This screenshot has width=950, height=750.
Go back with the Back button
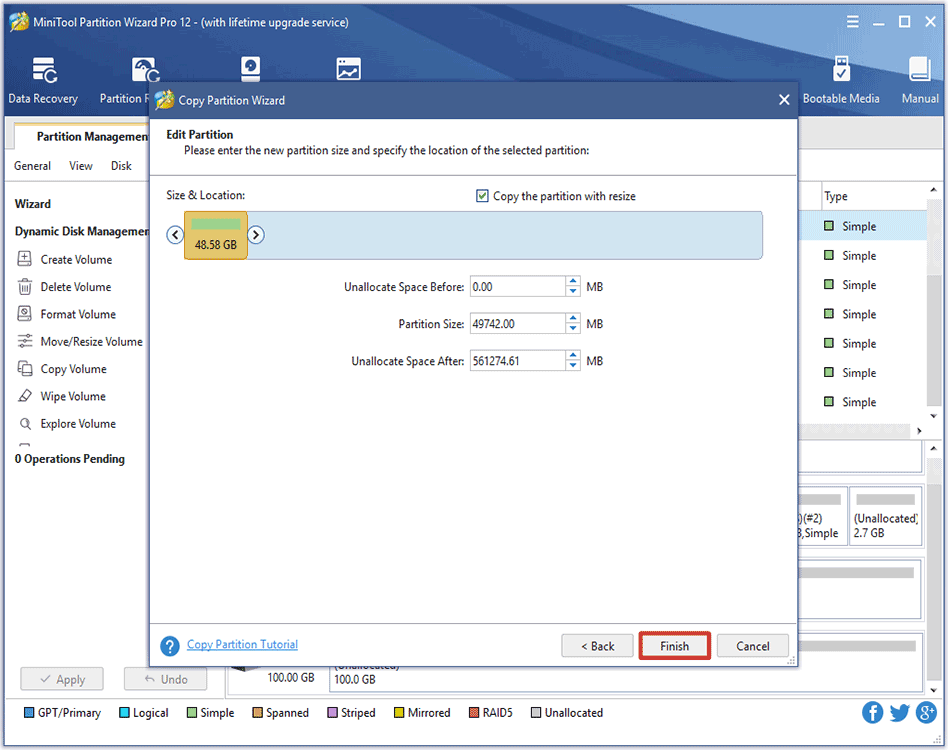[597, 646]
